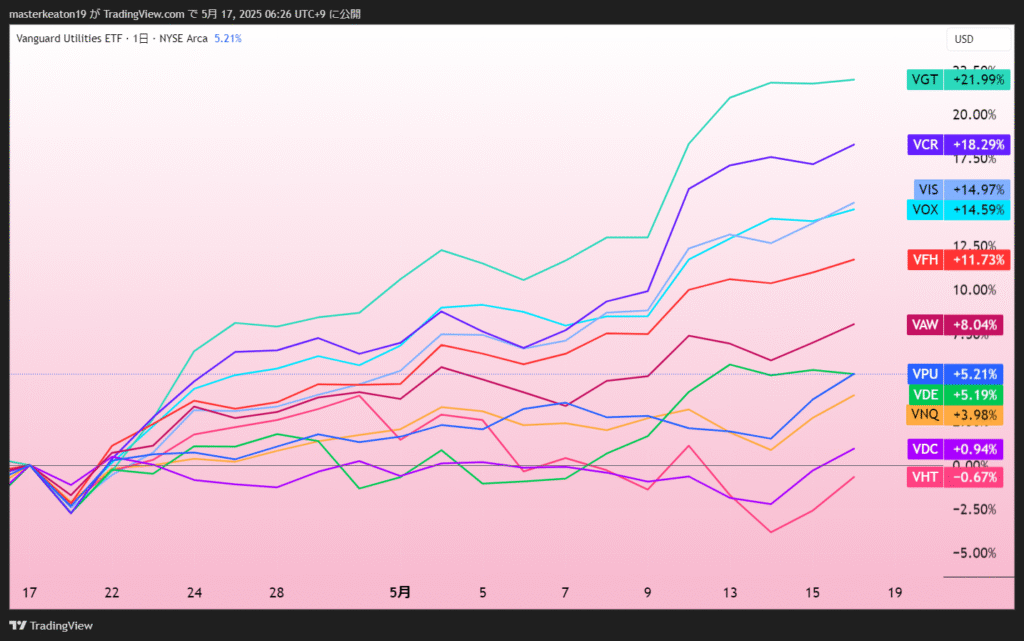Click the VHT −0.67% label
1024x641 pixels.
pos(955,477)
